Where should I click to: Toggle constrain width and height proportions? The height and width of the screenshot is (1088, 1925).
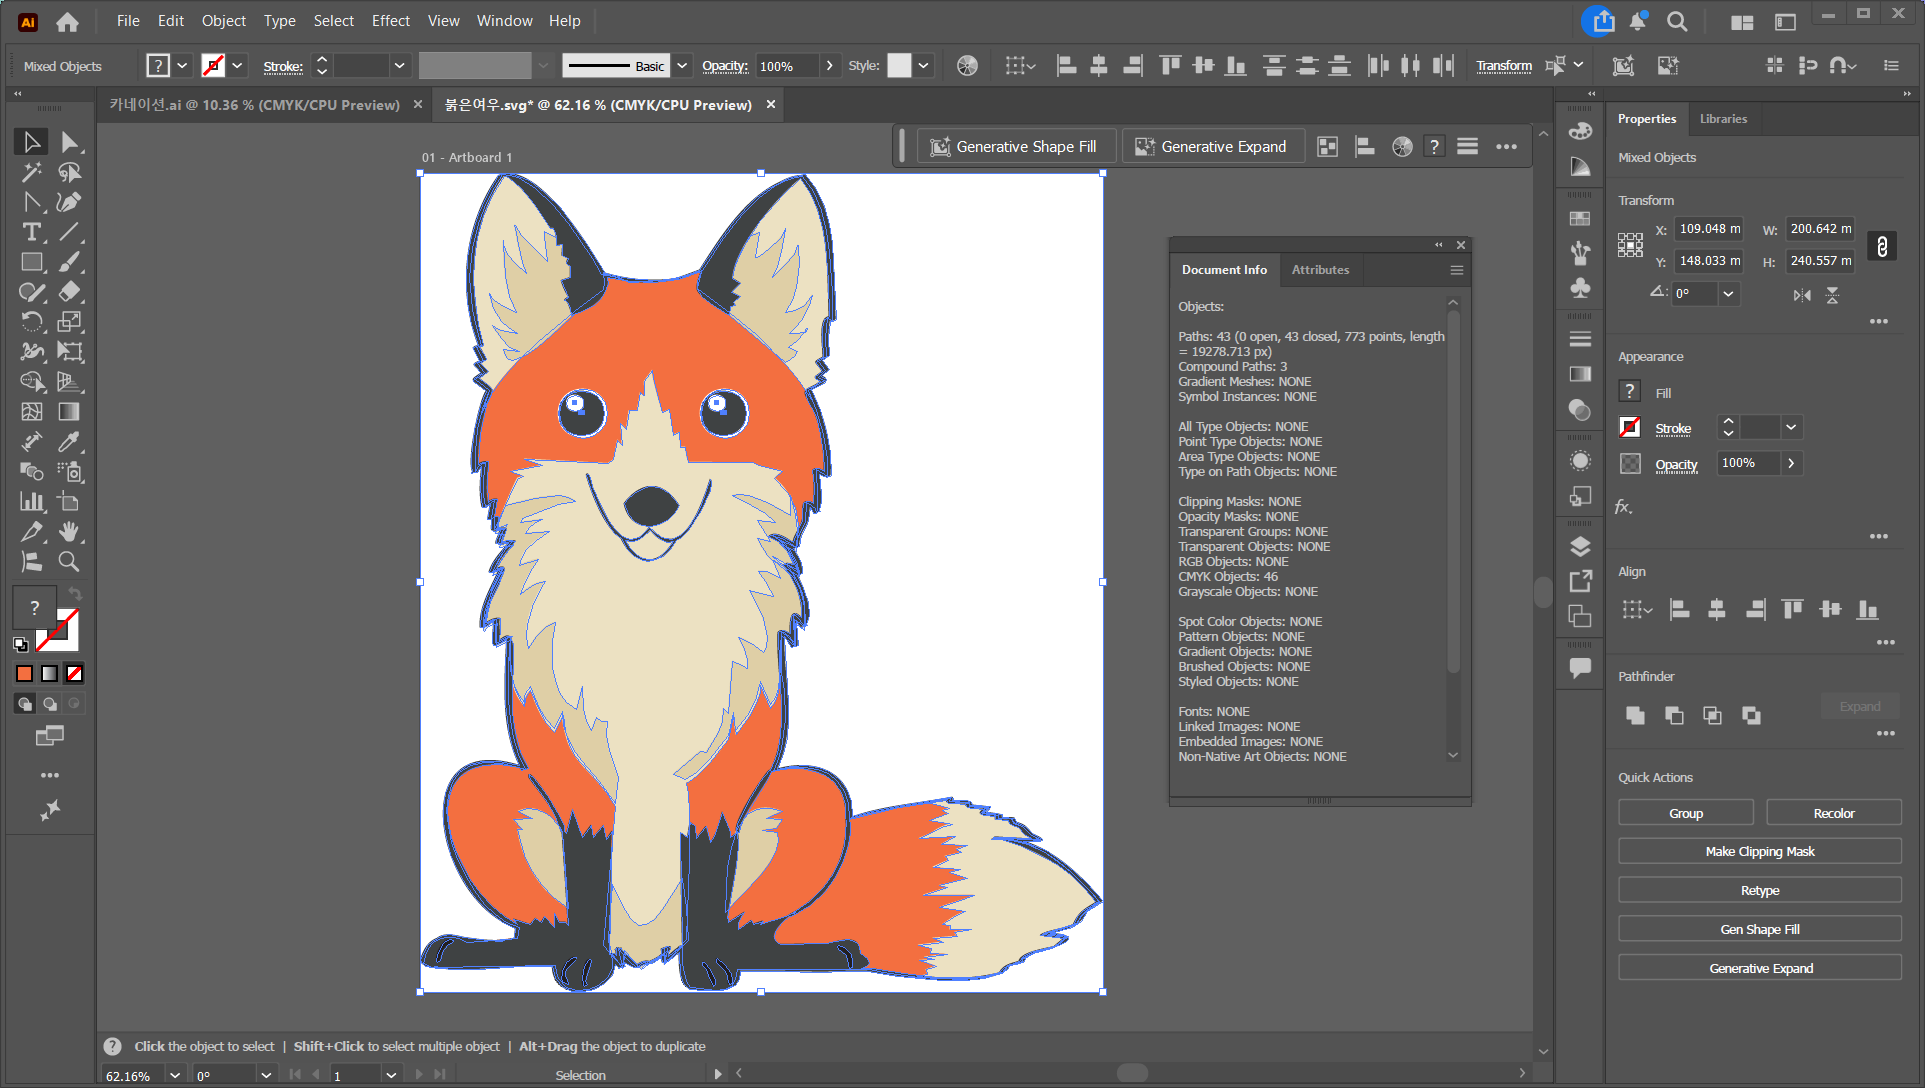(x=1881, y=246)
